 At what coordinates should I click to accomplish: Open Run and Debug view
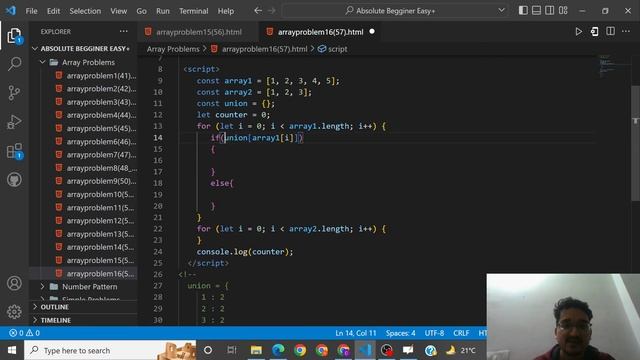point(14,122)
